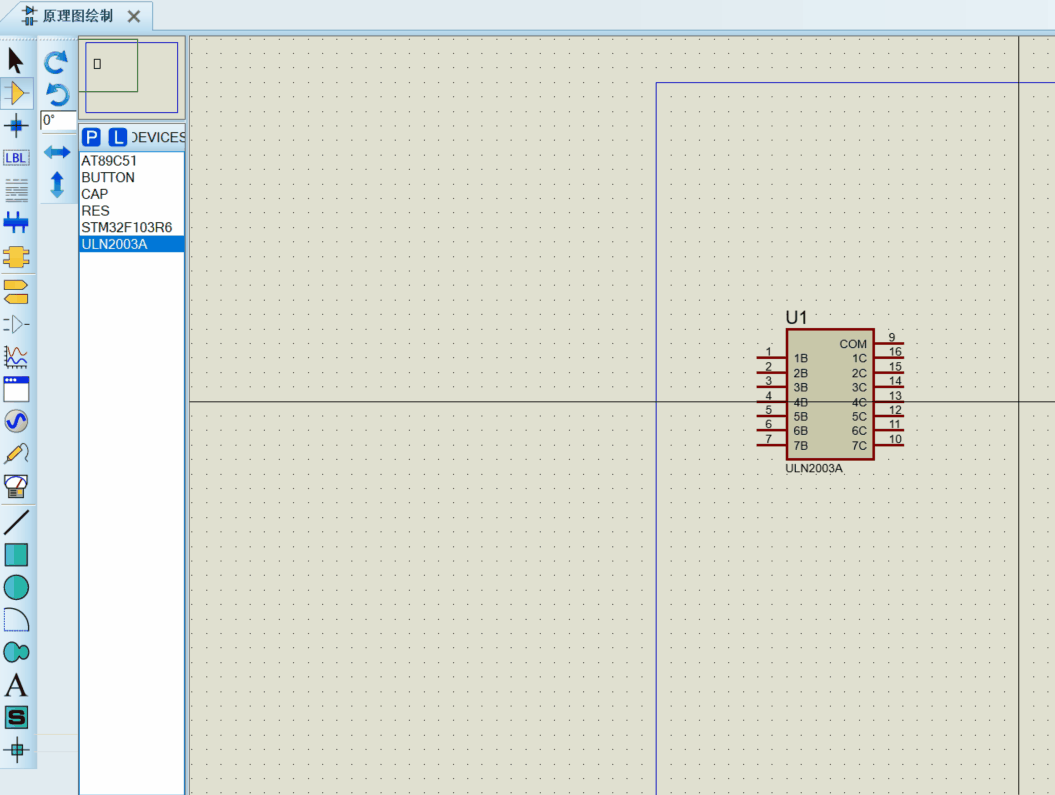Open Library manager with the L button
This screenshot has height=795, width=1055.
pos(117,137)
